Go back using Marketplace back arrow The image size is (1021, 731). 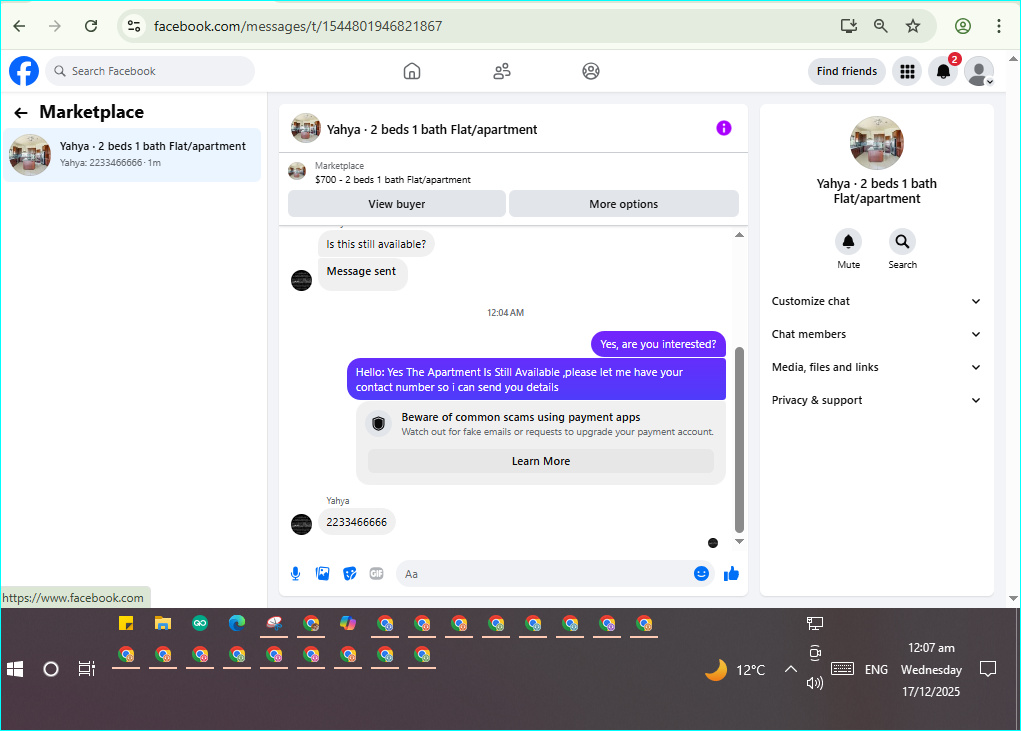(21, 113)
